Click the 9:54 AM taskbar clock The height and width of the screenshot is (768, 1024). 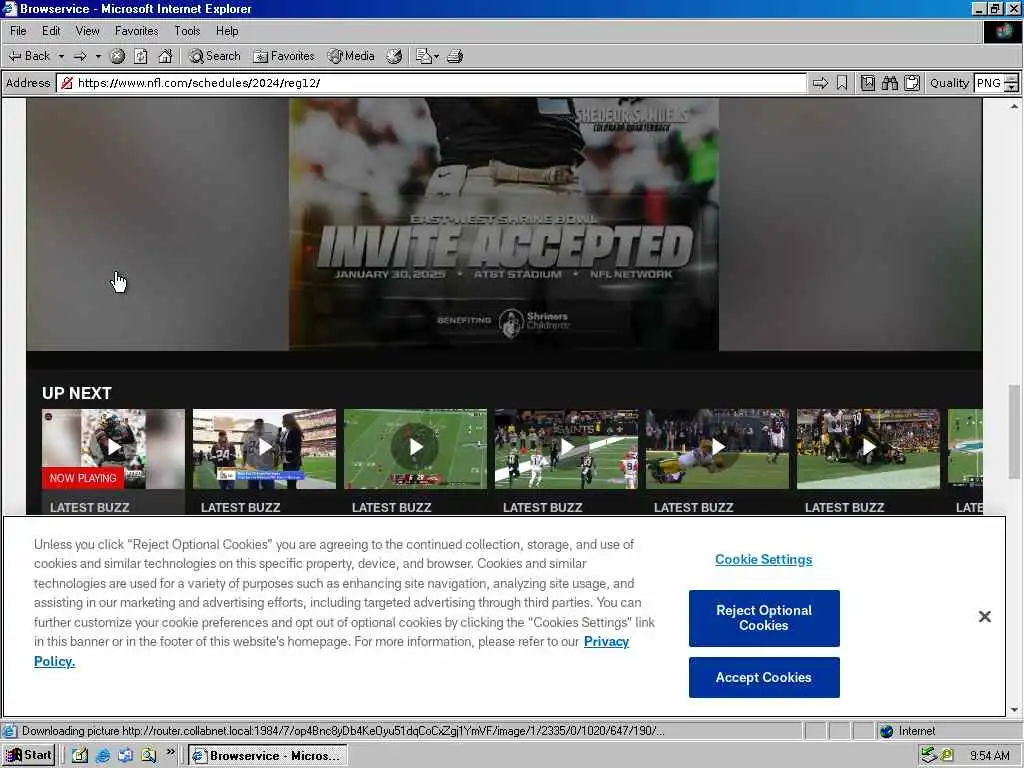coord(989,756)
